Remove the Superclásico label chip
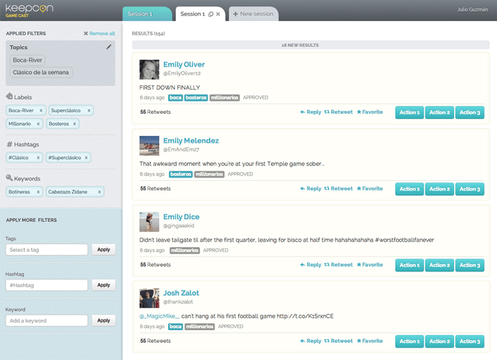Screen dimensions: 497x360 [89, 110]
